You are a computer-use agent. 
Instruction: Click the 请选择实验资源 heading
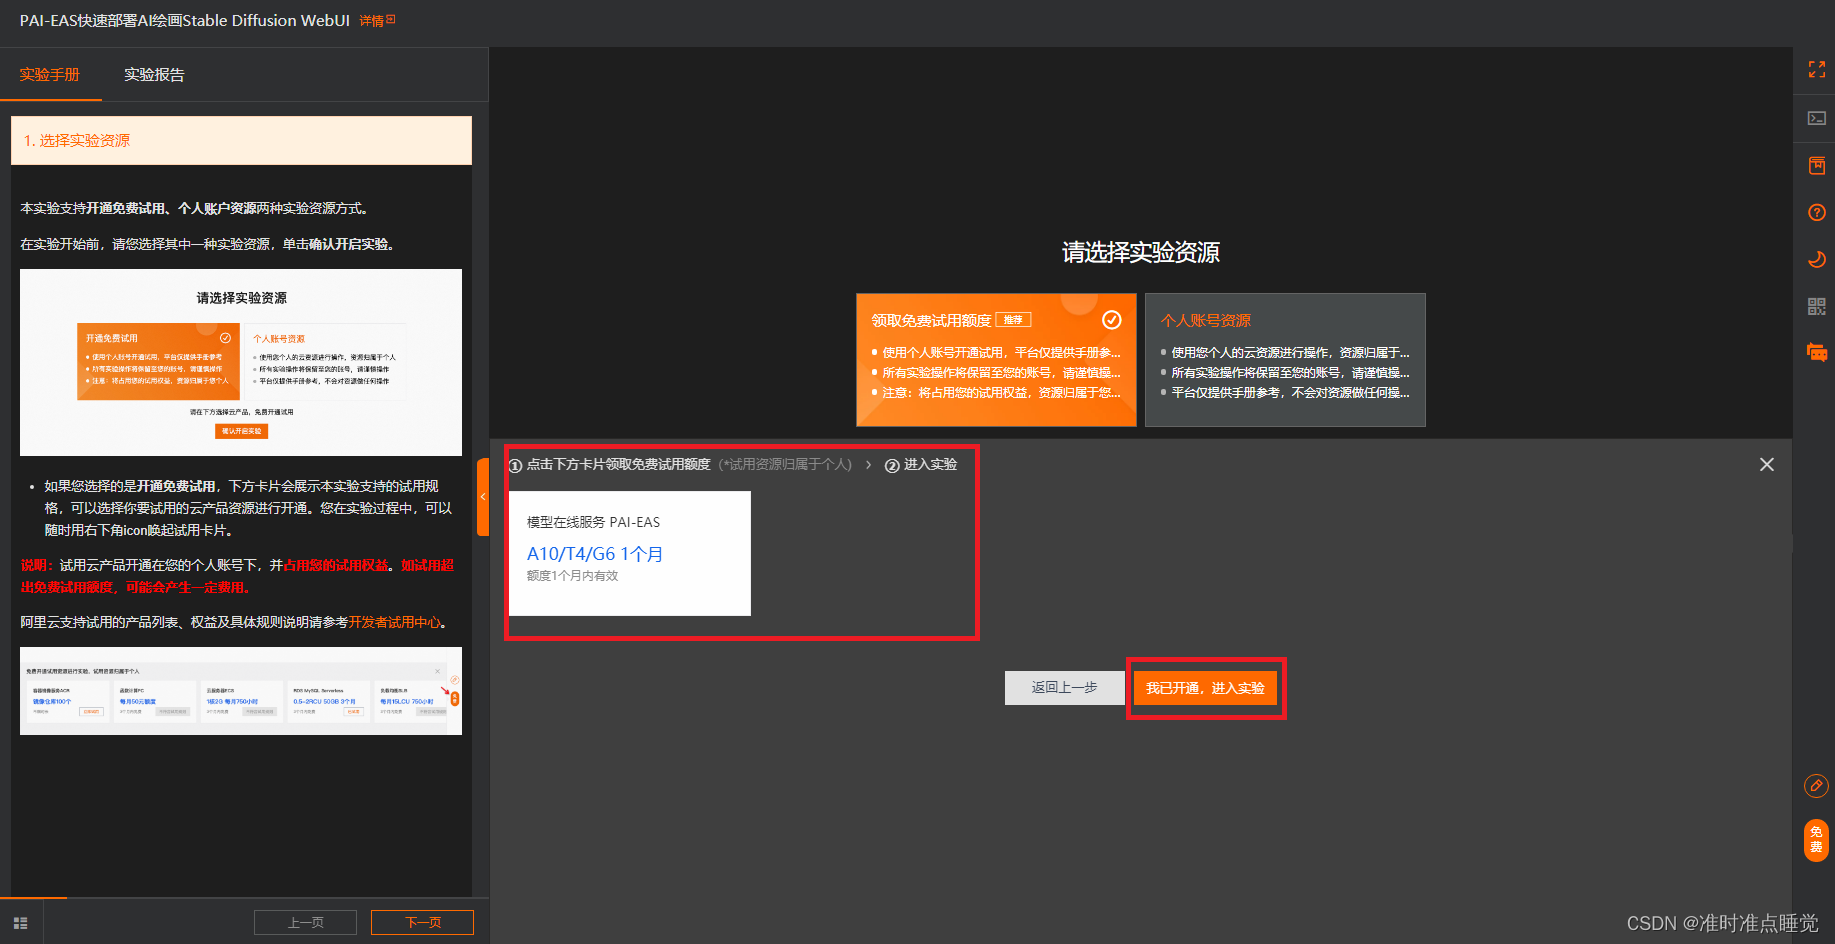1141,252
